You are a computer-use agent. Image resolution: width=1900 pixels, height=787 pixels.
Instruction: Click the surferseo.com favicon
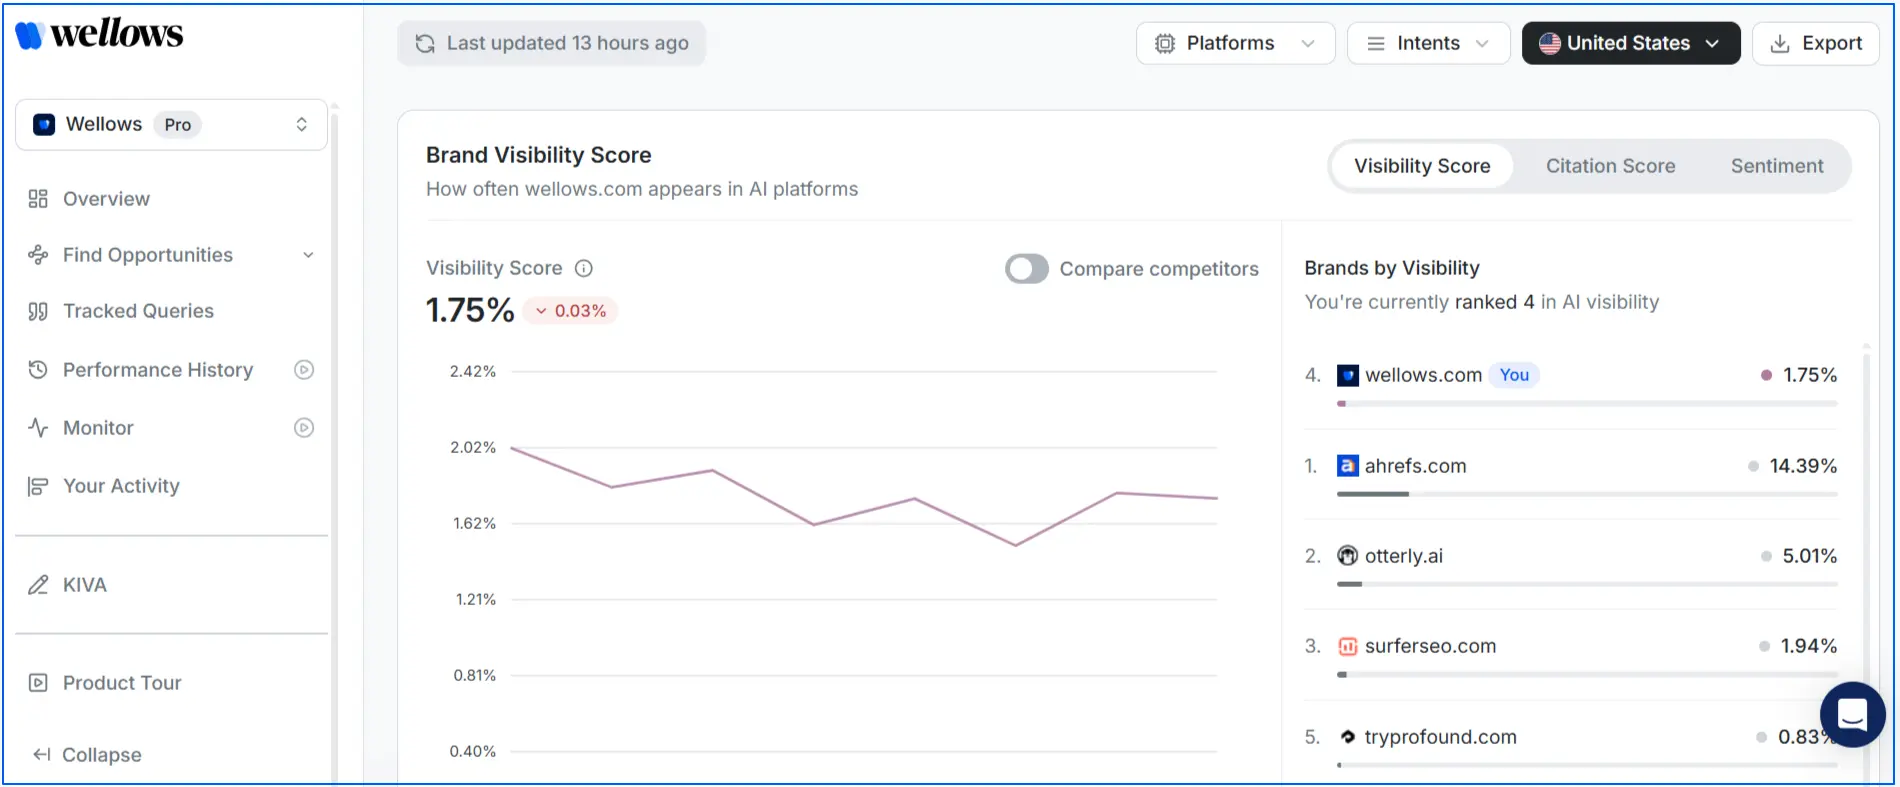[1348, 646]
